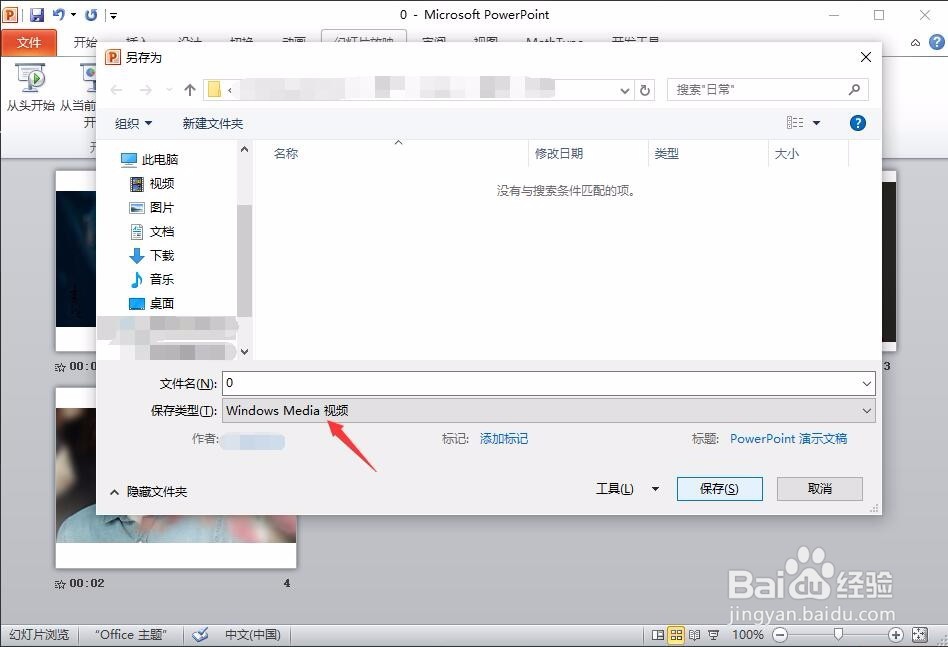Click the 100% zoom level

coord(747,634)
